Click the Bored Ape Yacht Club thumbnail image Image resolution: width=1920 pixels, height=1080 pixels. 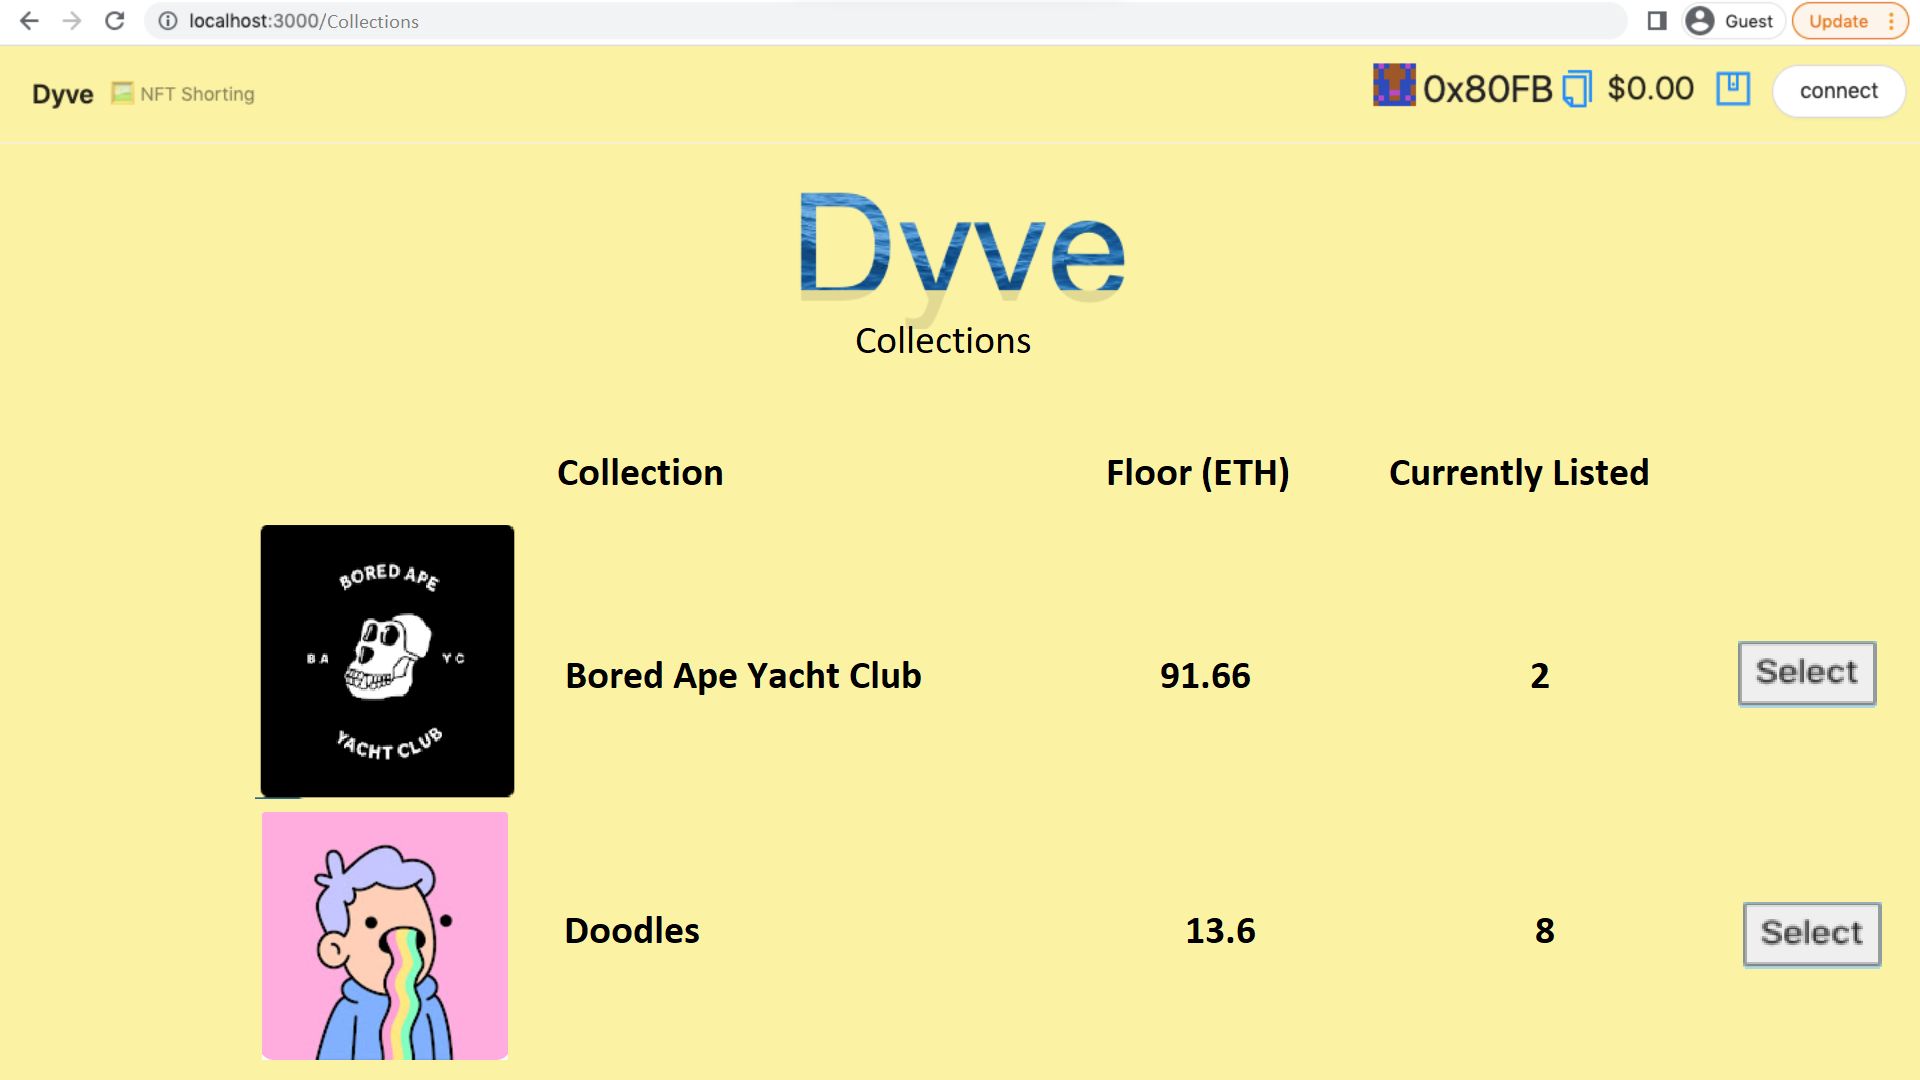coord(386,661)
